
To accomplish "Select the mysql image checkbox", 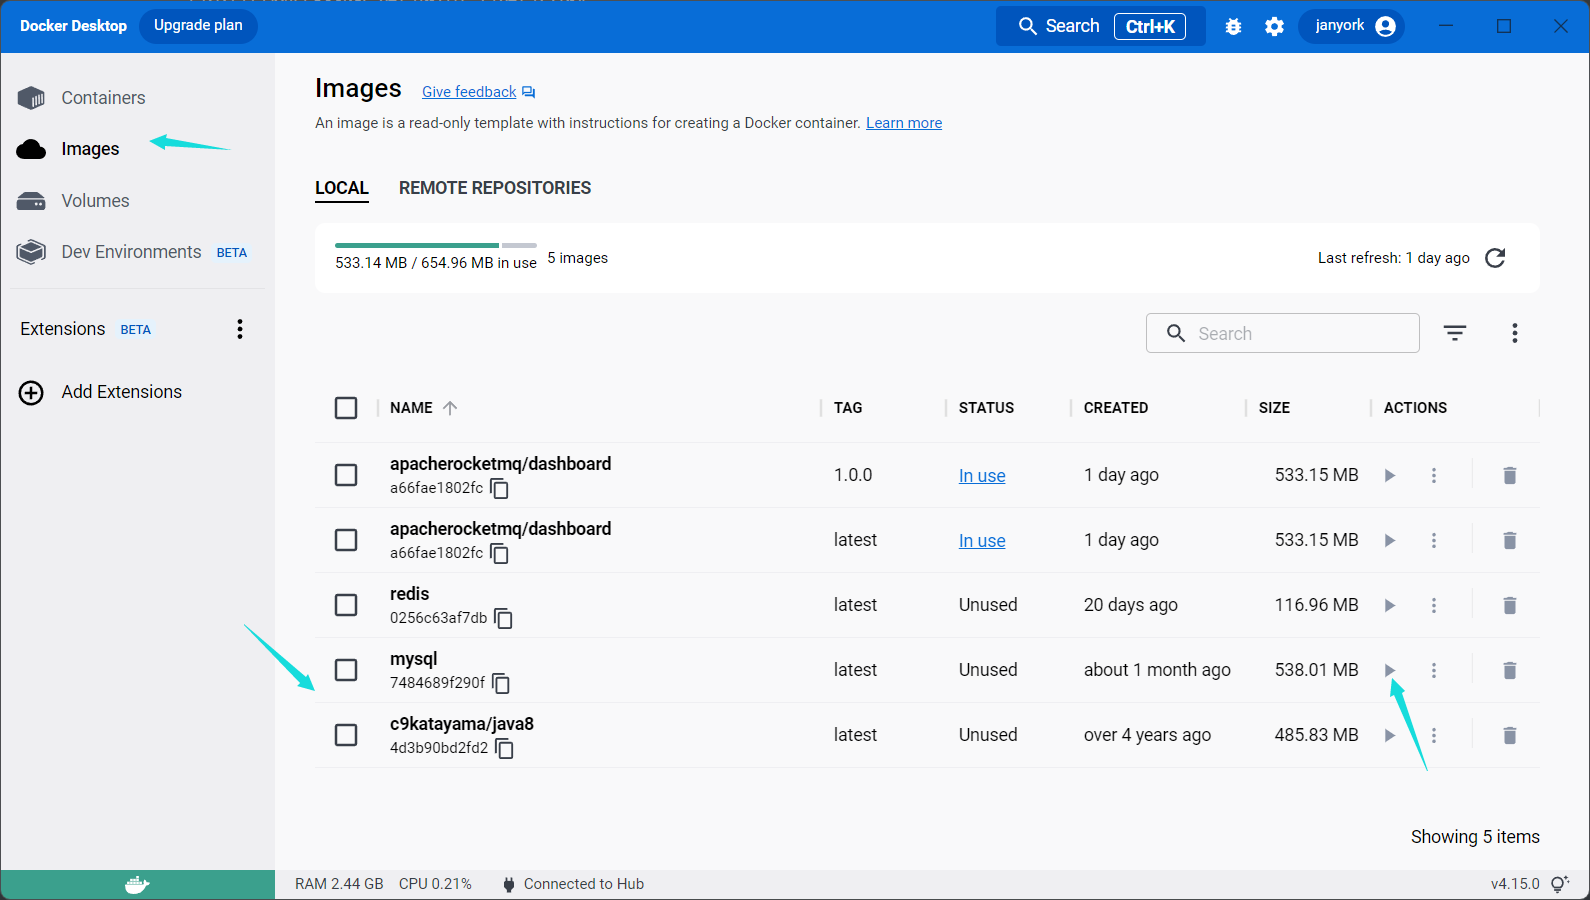I will click(346, 670).
